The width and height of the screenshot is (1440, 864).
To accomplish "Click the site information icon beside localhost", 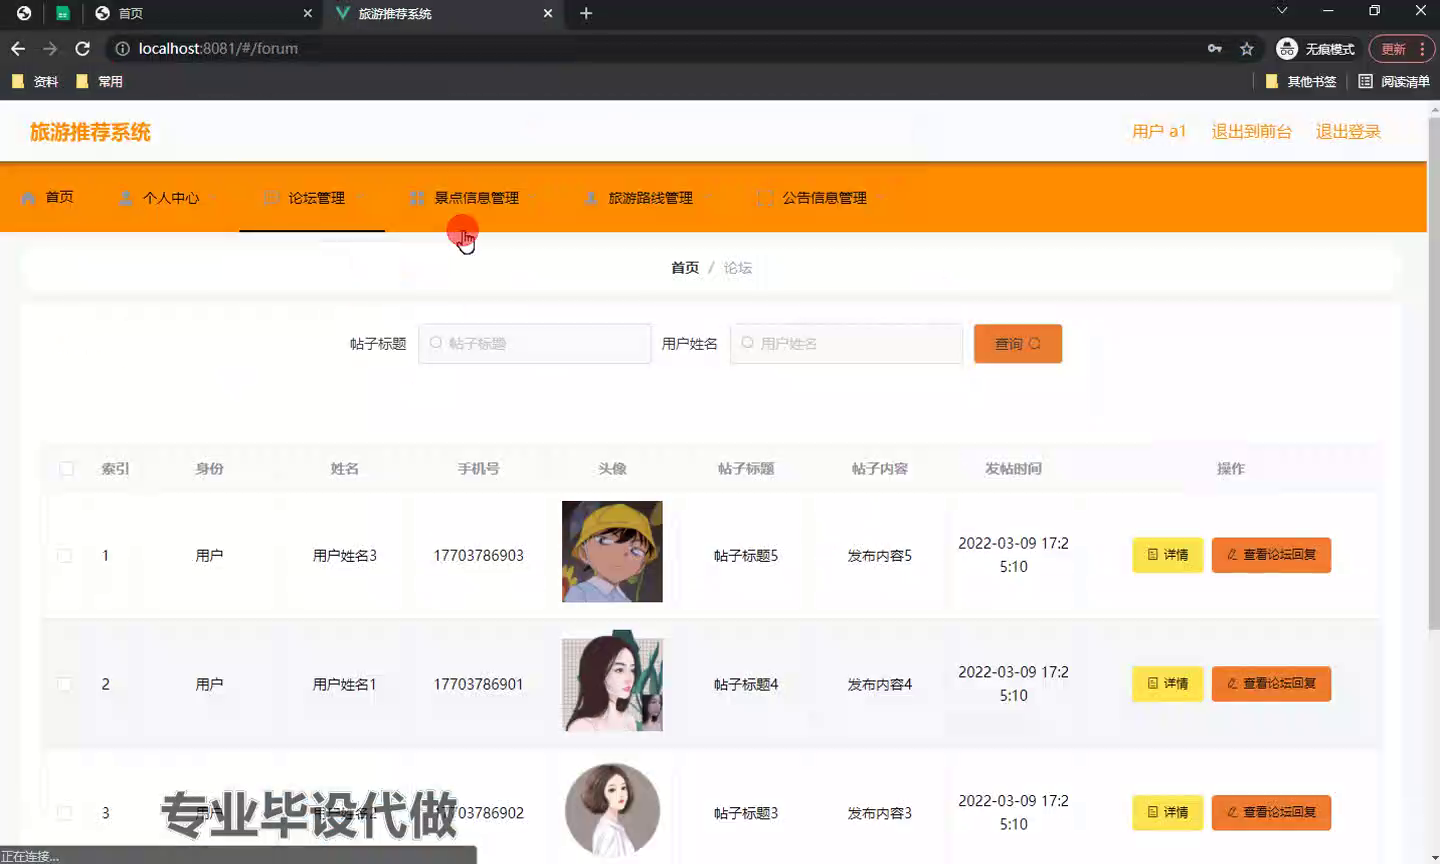I will click(x=122, y=48).
